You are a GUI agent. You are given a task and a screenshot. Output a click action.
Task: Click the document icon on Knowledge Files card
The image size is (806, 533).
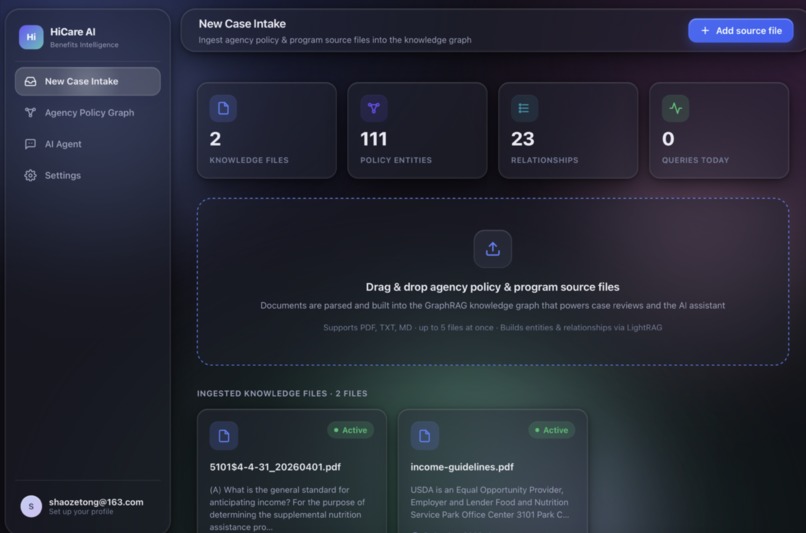coord(223,108)
